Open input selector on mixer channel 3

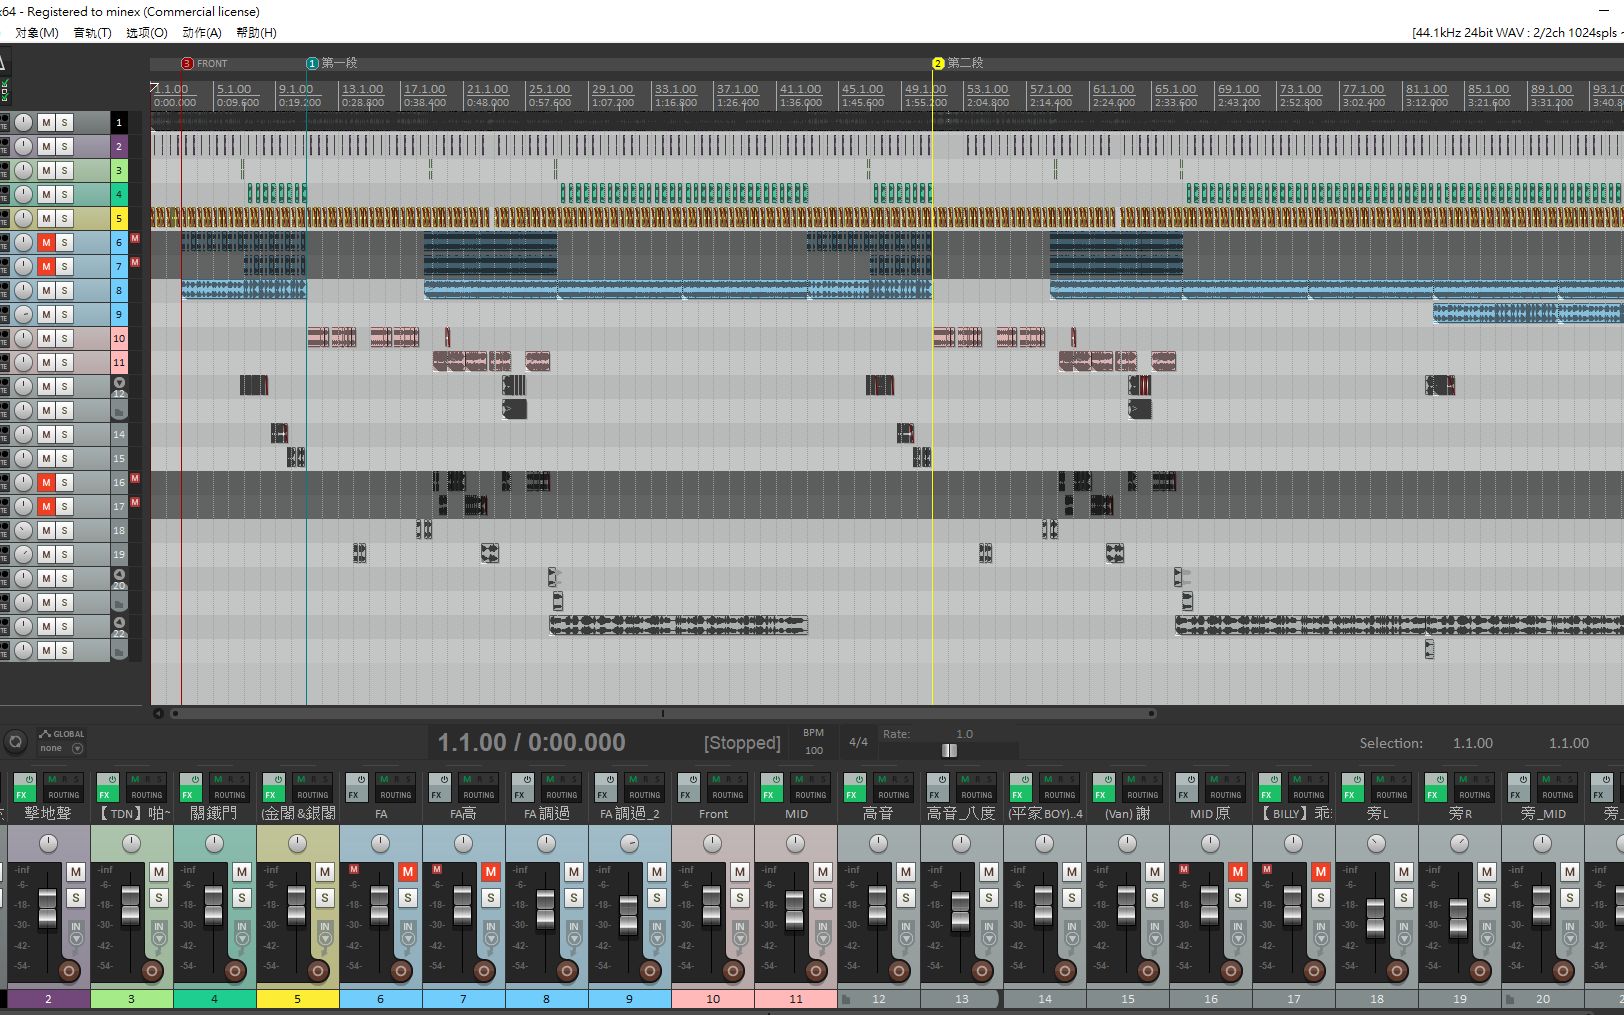coord(159,933)
